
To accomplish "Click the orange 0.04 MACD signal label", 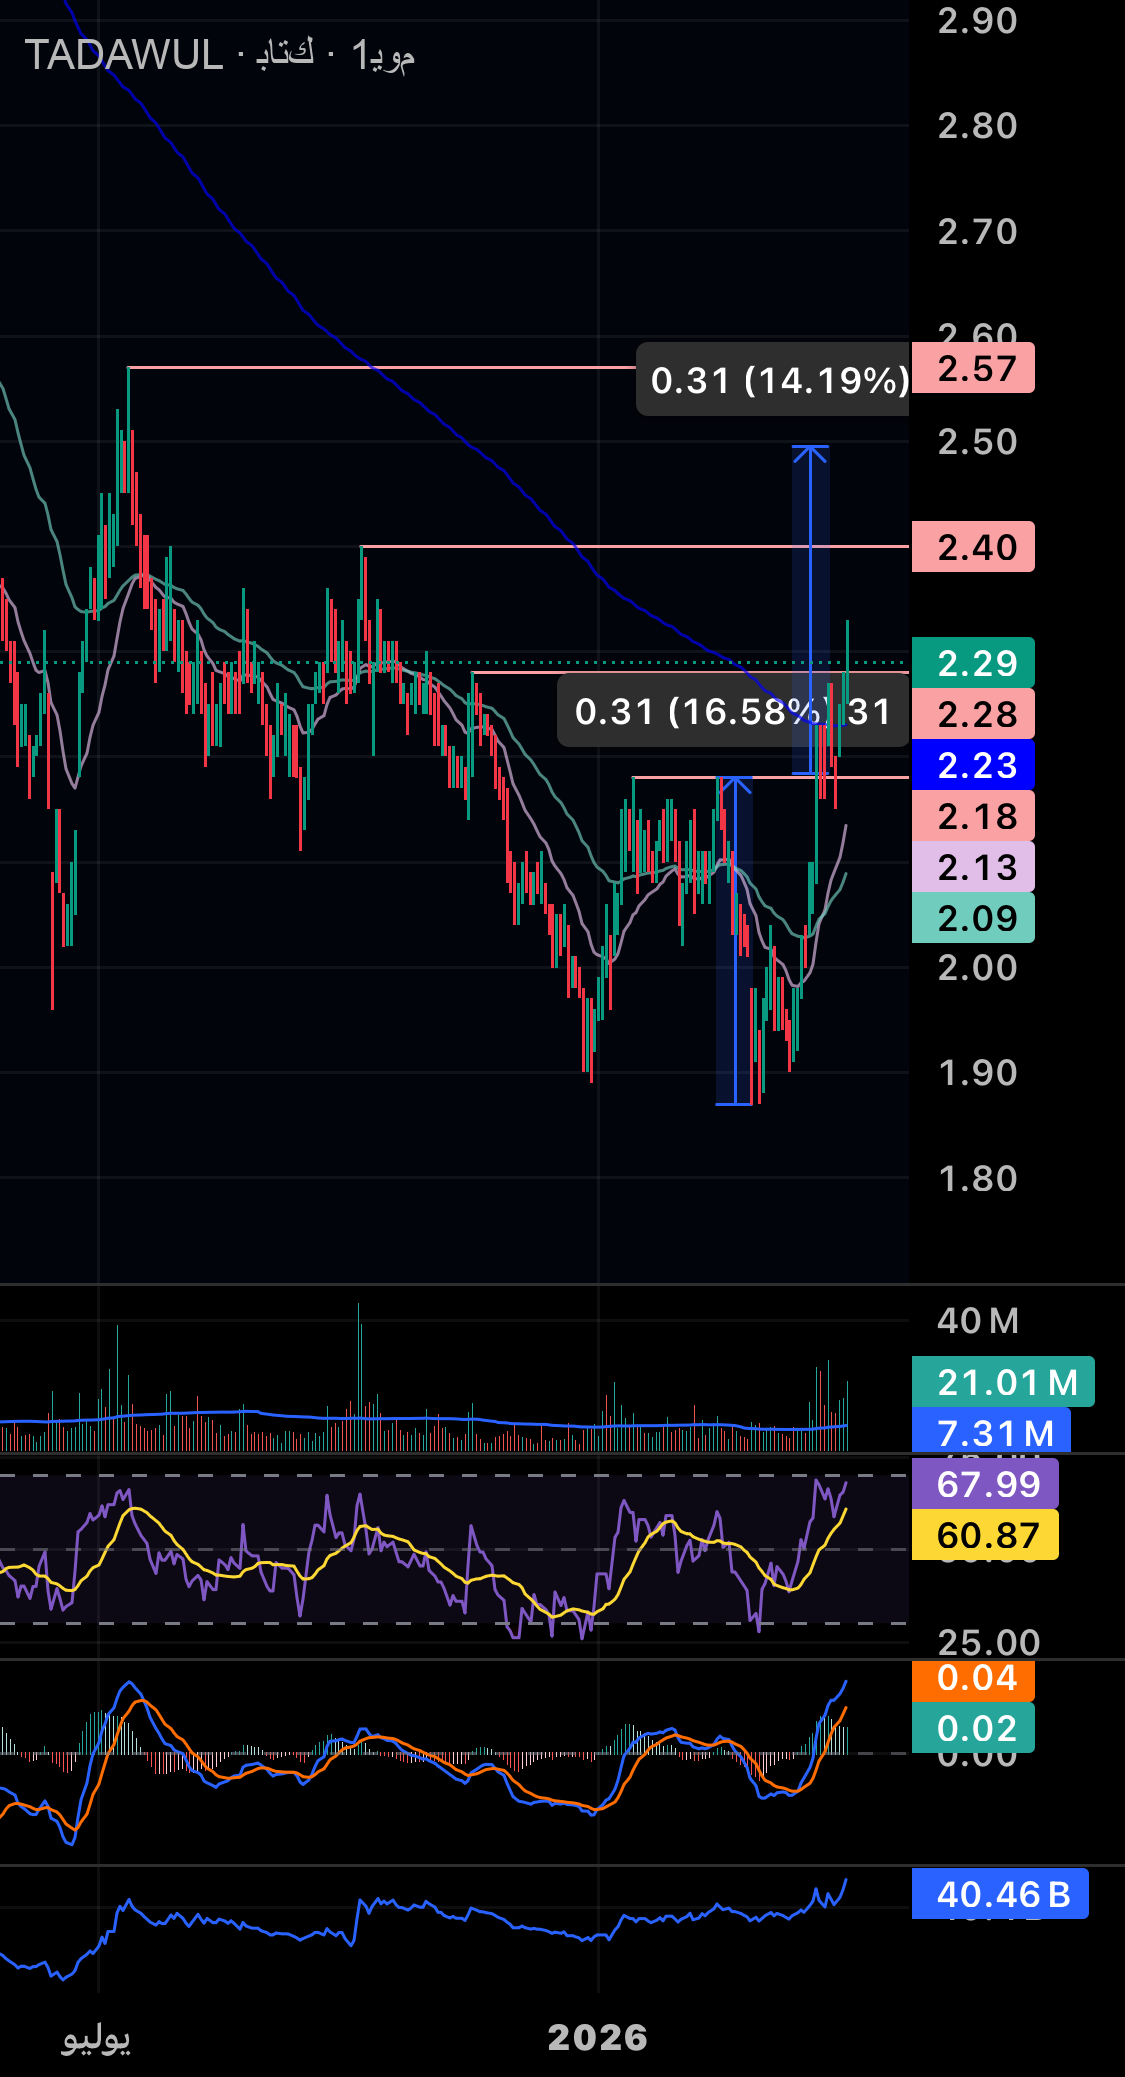I will pyautogui.click(x=972, y=1678).
